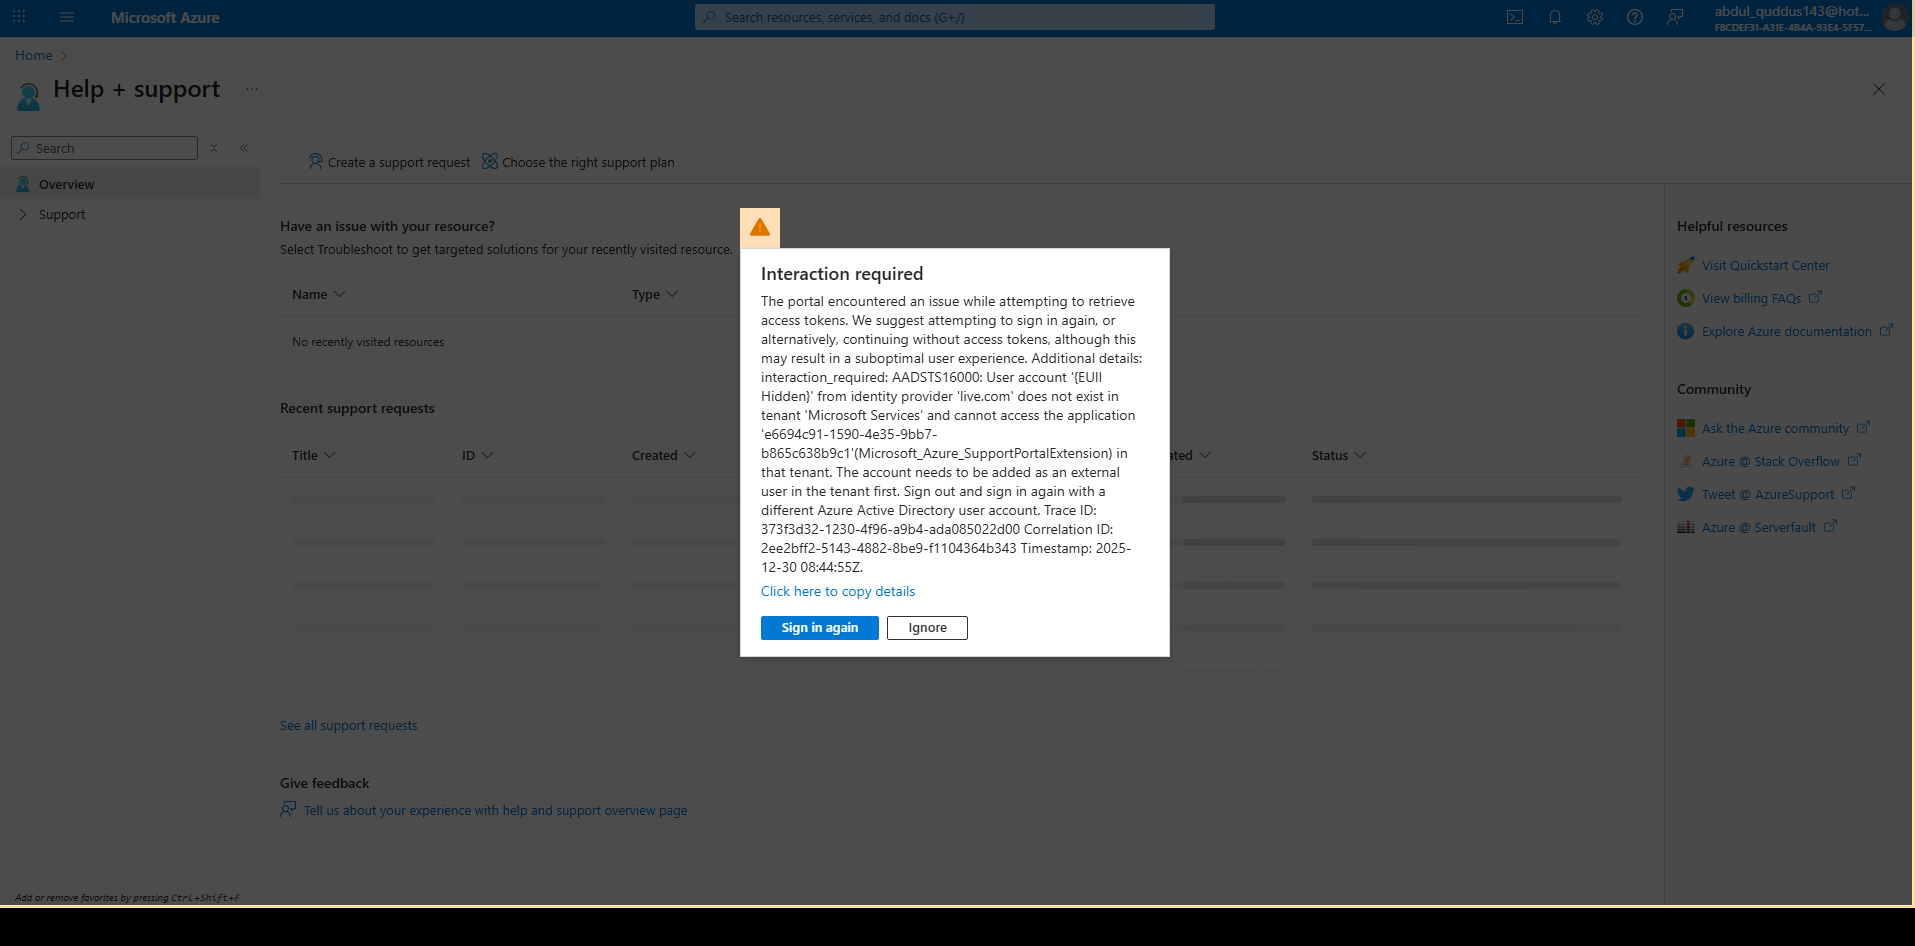Focus the global search resources field
Screen dimensions: 1915x946
pyautogui.click(x=955, y=17)
